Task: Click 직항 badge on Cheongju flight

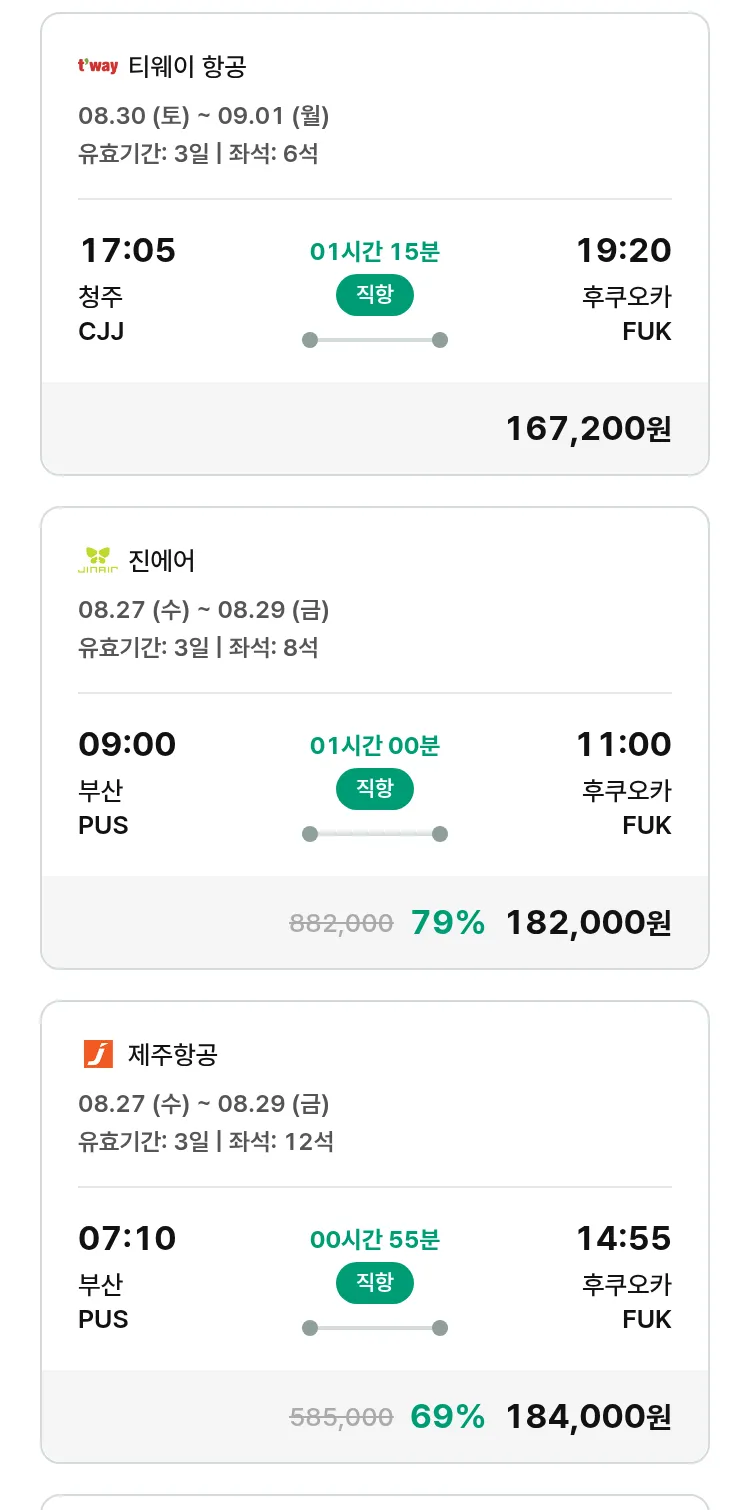Action: 374,295
